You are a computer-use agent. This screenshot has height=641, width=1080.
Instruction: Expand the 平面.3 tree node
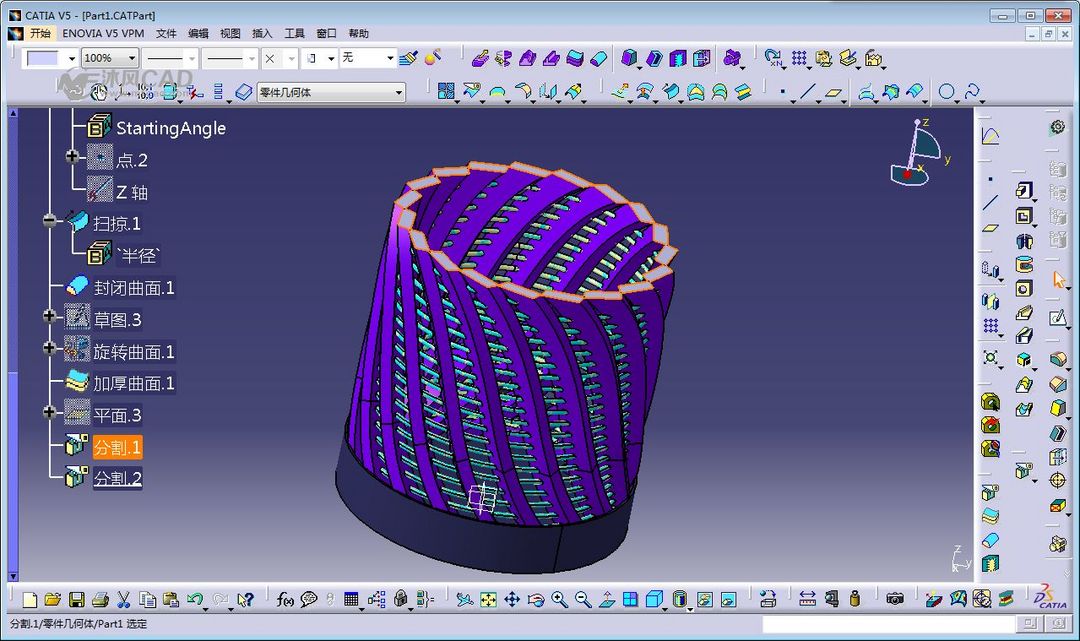pyautogui.click(x=49, y=412)
